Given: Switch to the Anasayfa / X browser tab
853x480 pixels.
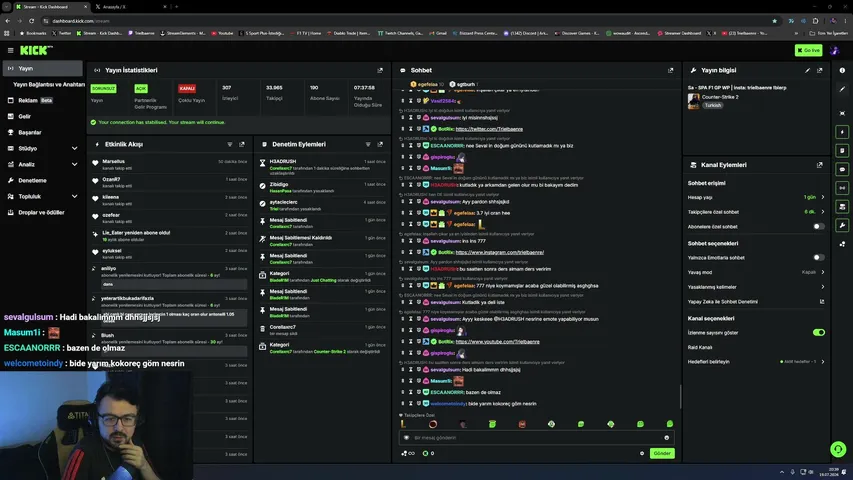Looking at the screenshot, I should point(129,7).
